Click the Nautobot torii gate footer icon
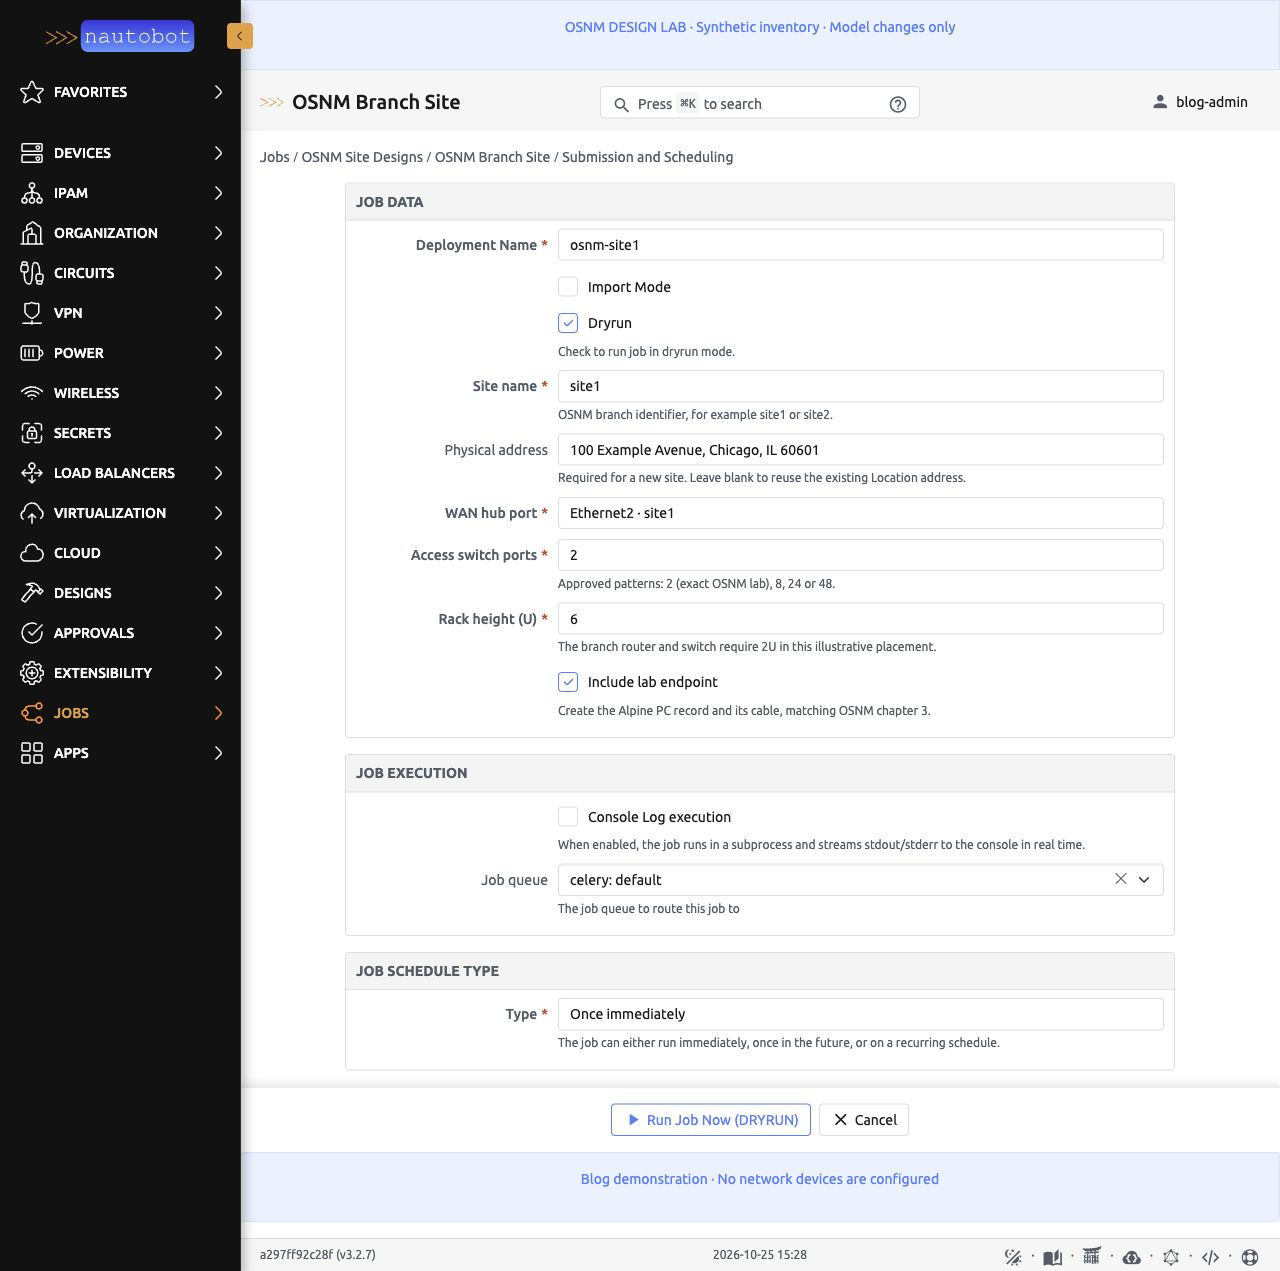 1092,1257
